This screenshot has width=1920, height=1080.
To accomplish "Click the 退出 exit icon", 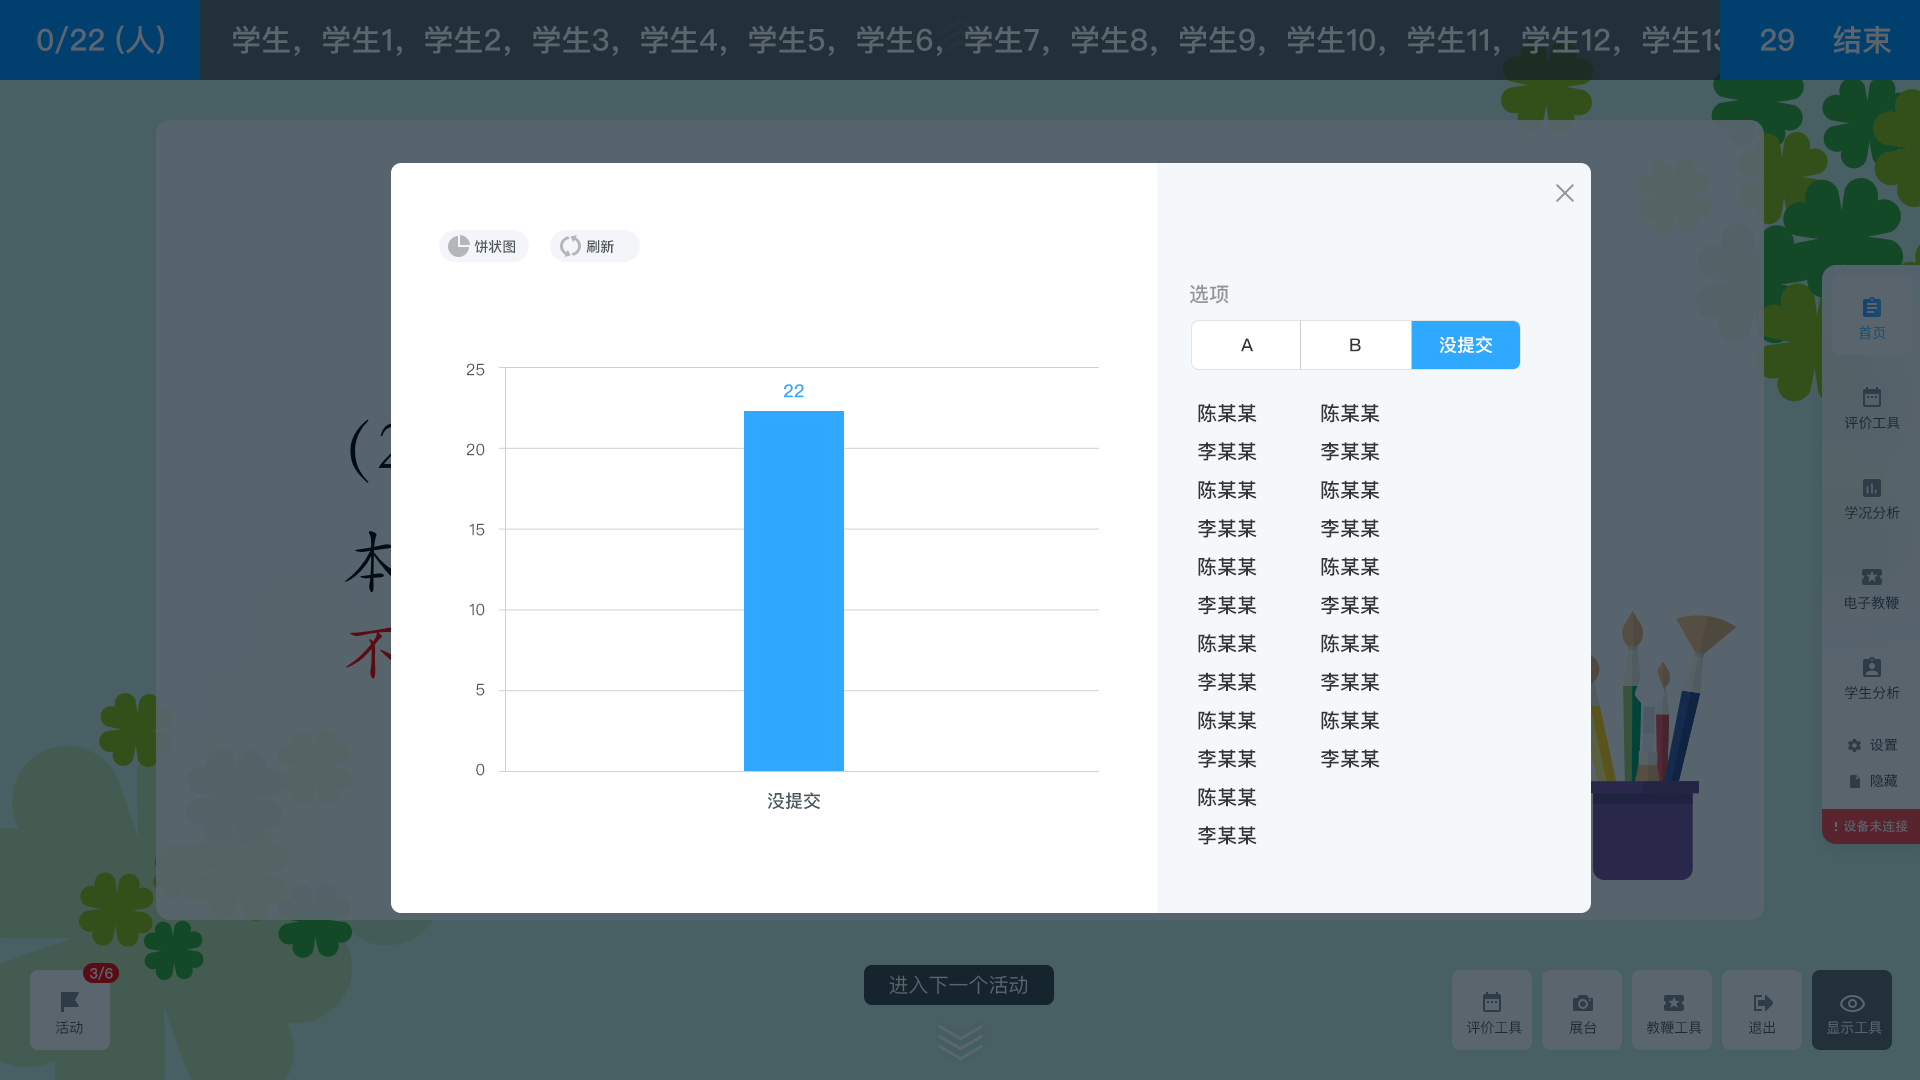I will point(1761,1010).
